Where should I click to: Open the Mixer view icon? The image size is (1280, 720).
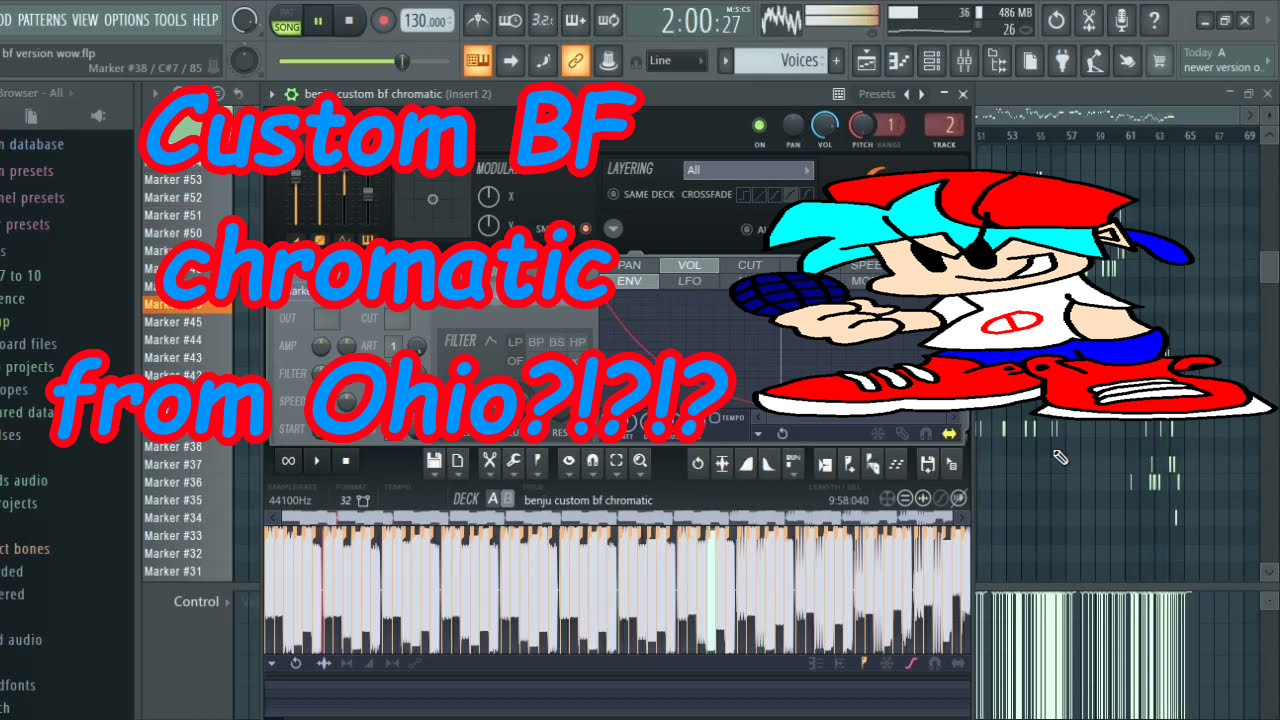[964, 61]
